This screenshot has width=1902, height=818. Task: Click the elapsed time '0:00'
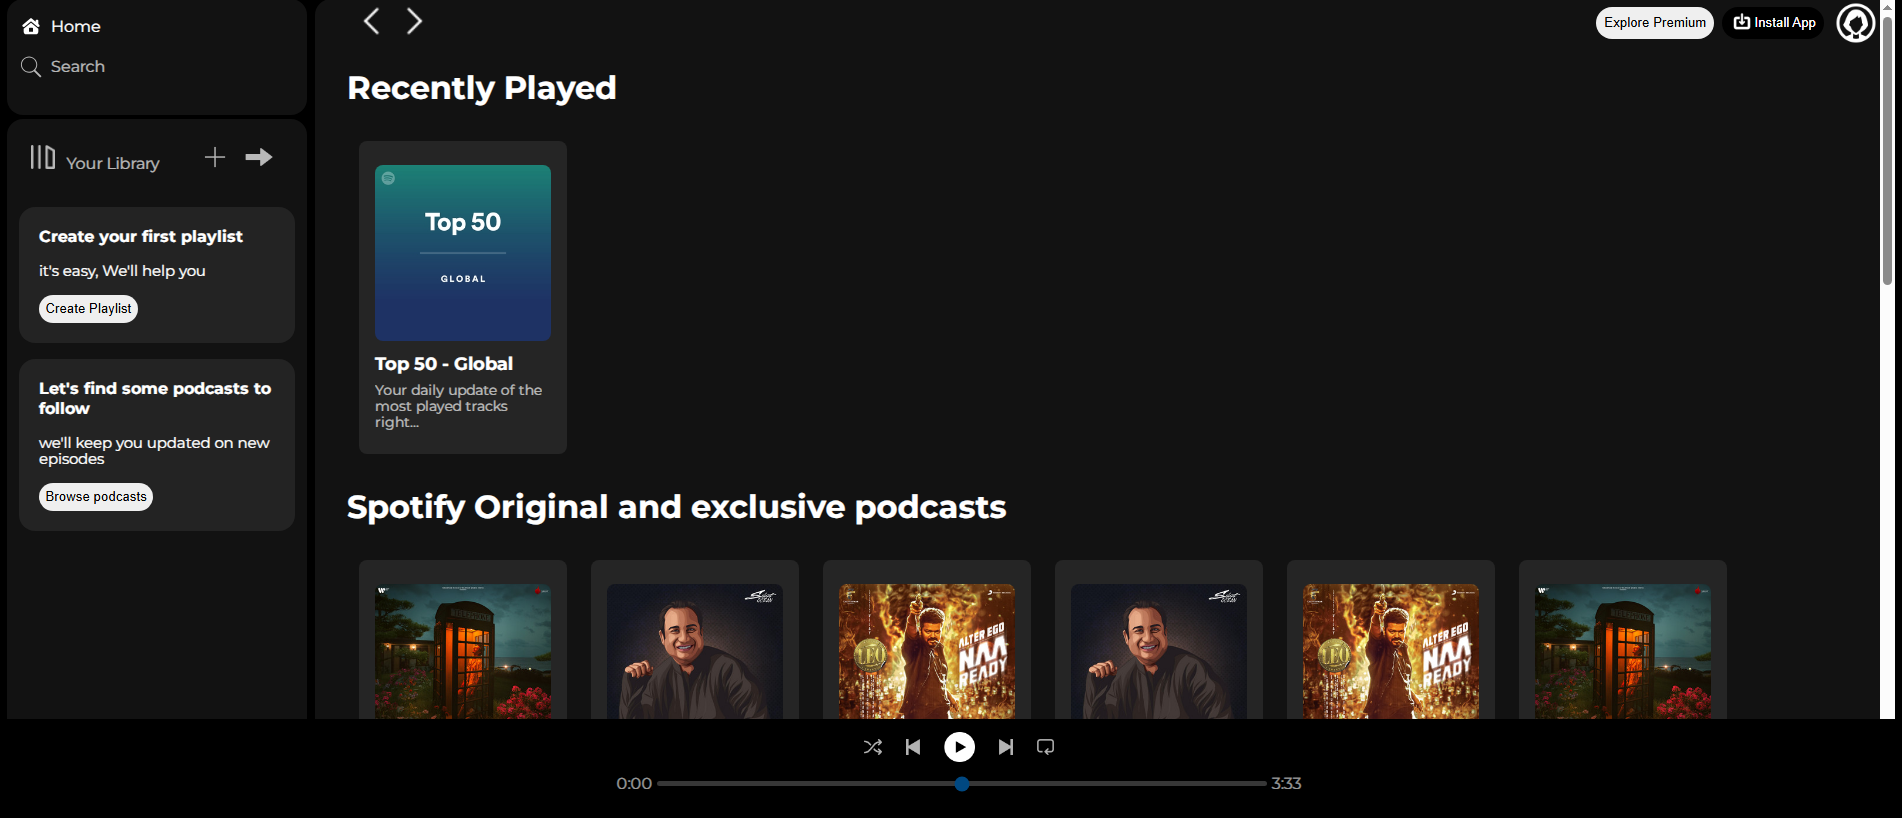[634, 784]
